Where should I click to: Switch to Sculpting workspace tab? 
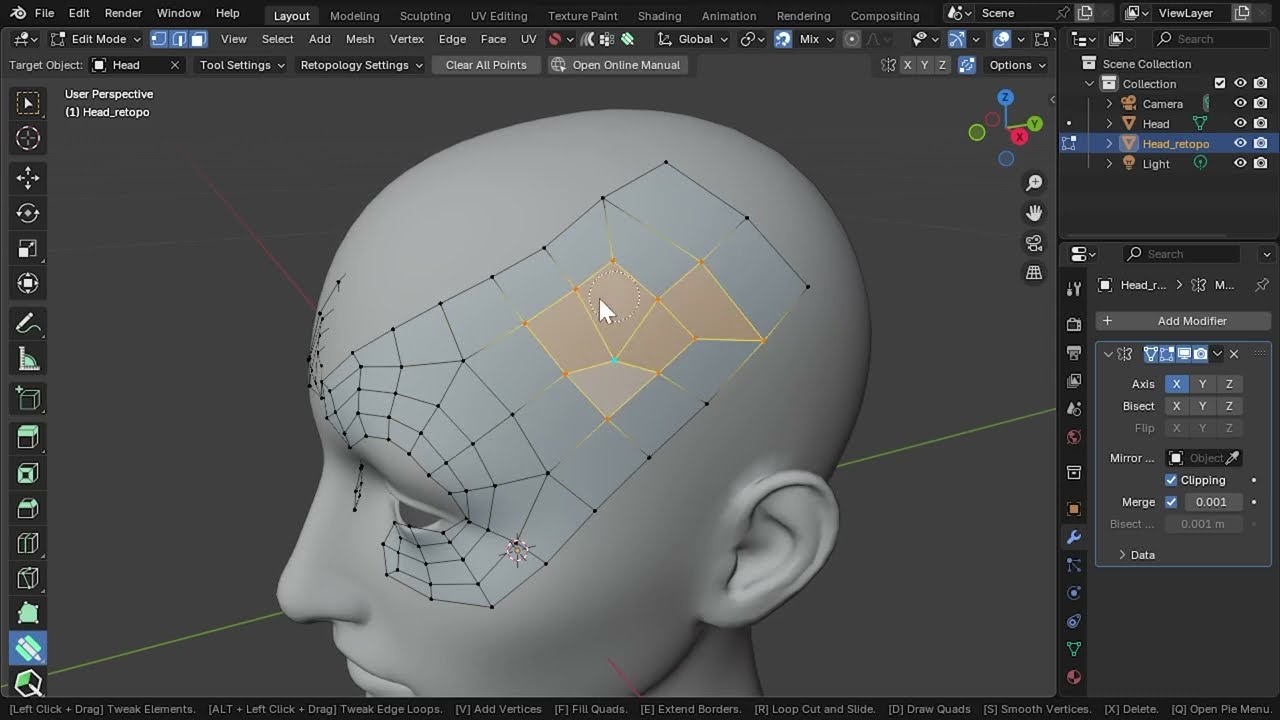click(425, 16)
